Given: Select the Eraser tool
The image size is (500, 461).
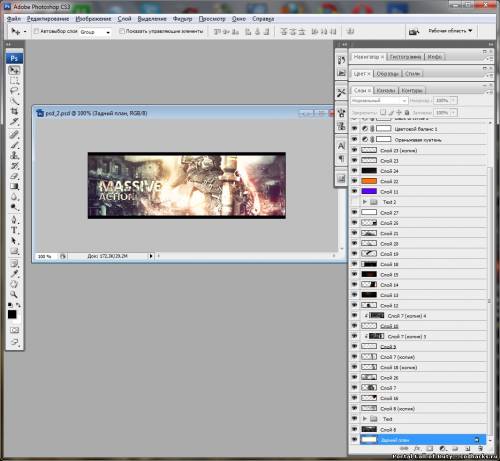Looking at the screenshot, I should 14,176.
